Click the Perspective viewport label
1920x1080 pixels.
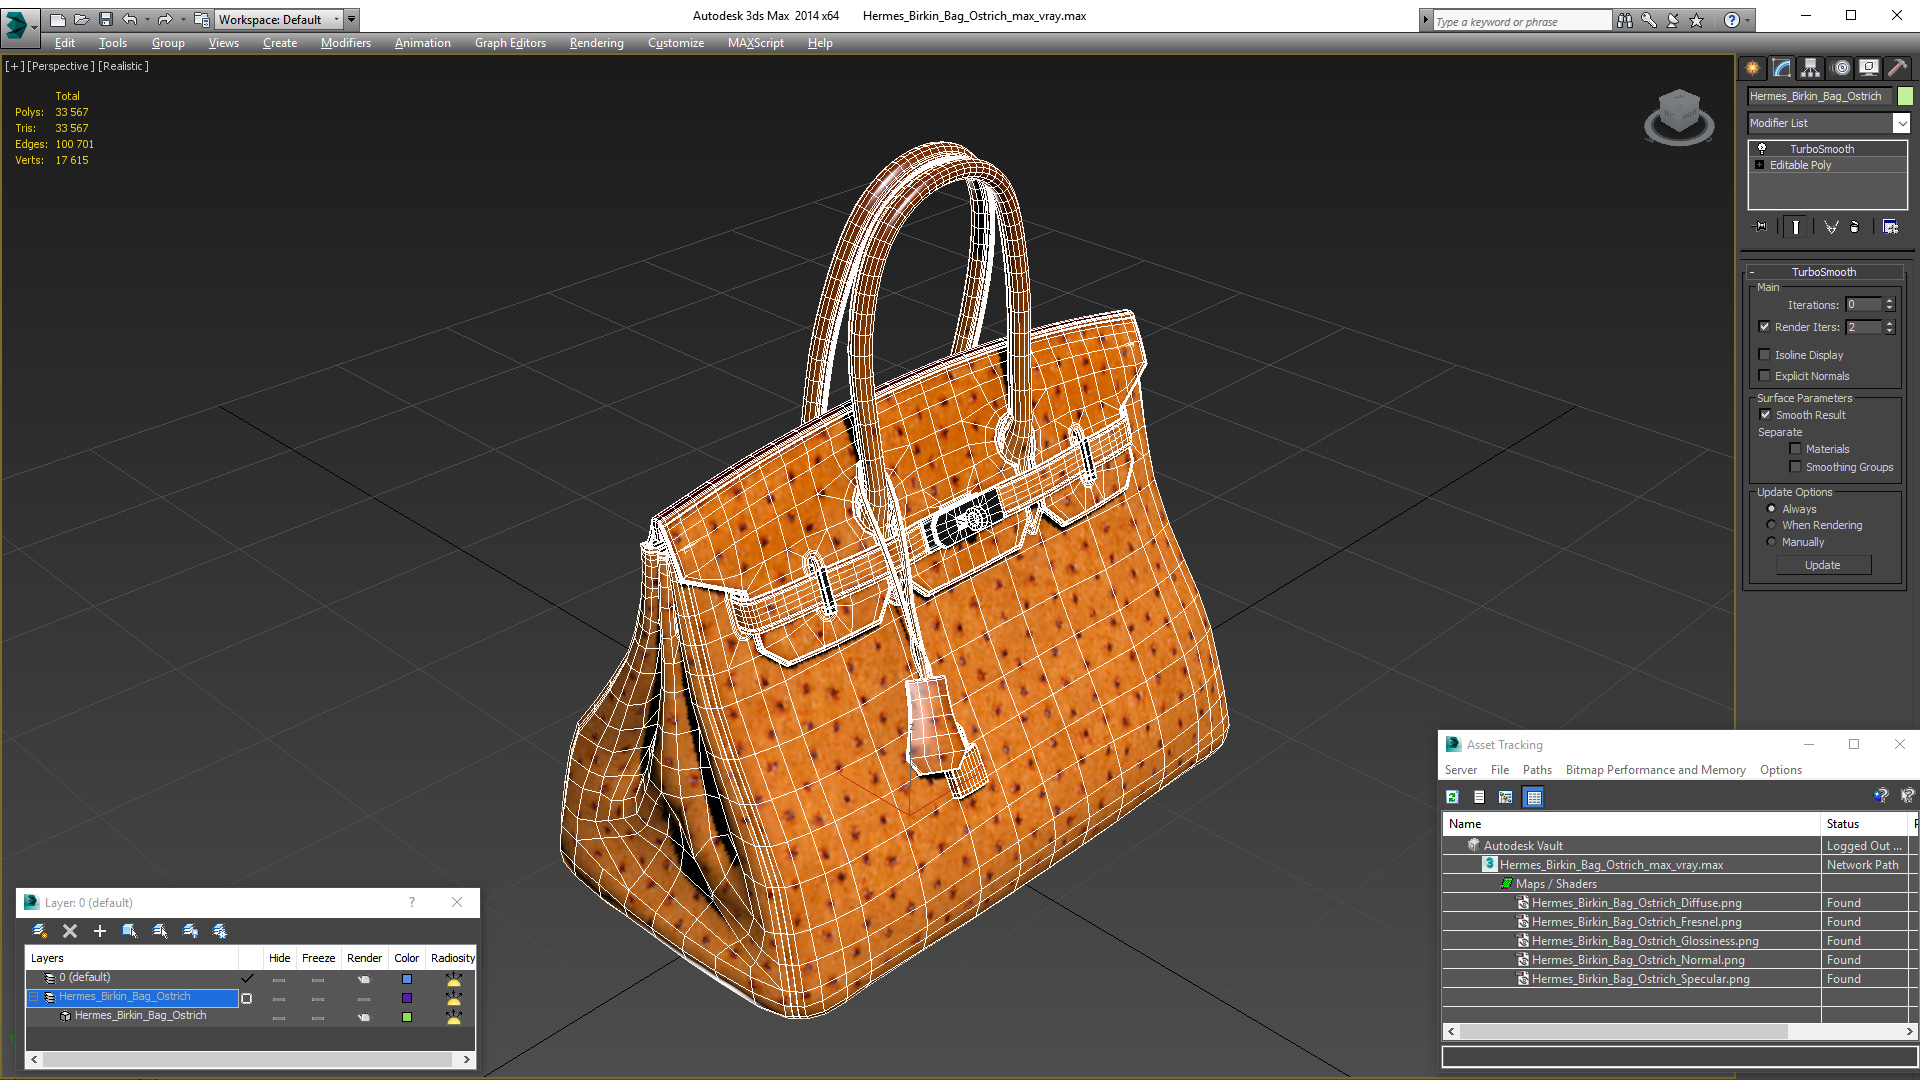(61, 66)
